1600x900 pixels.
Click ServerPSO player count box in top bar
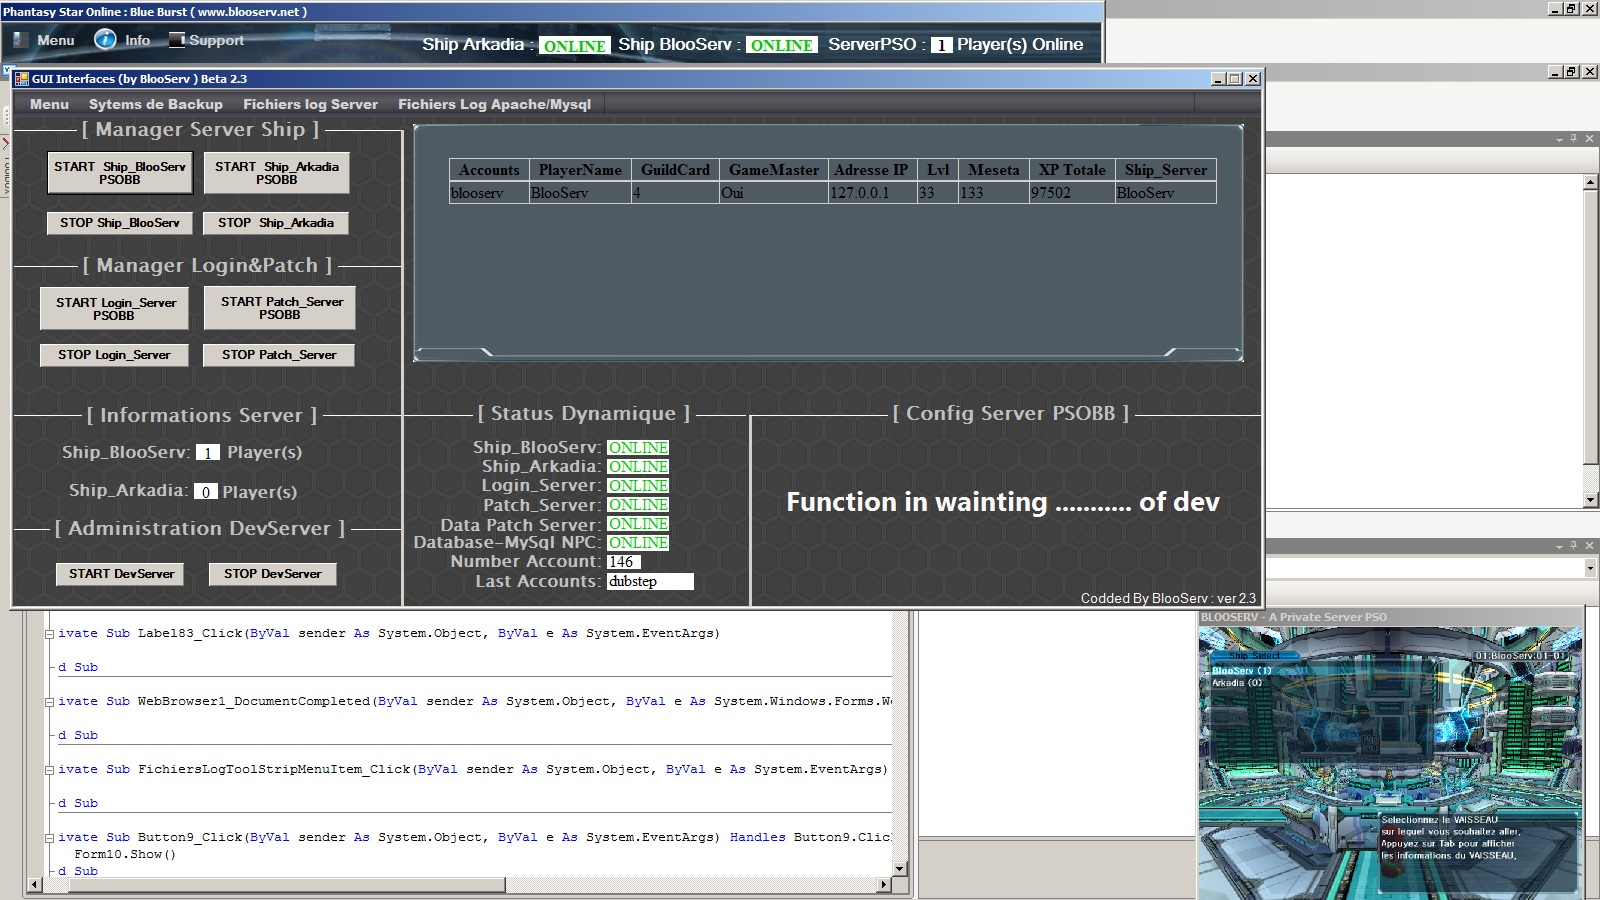941,45
